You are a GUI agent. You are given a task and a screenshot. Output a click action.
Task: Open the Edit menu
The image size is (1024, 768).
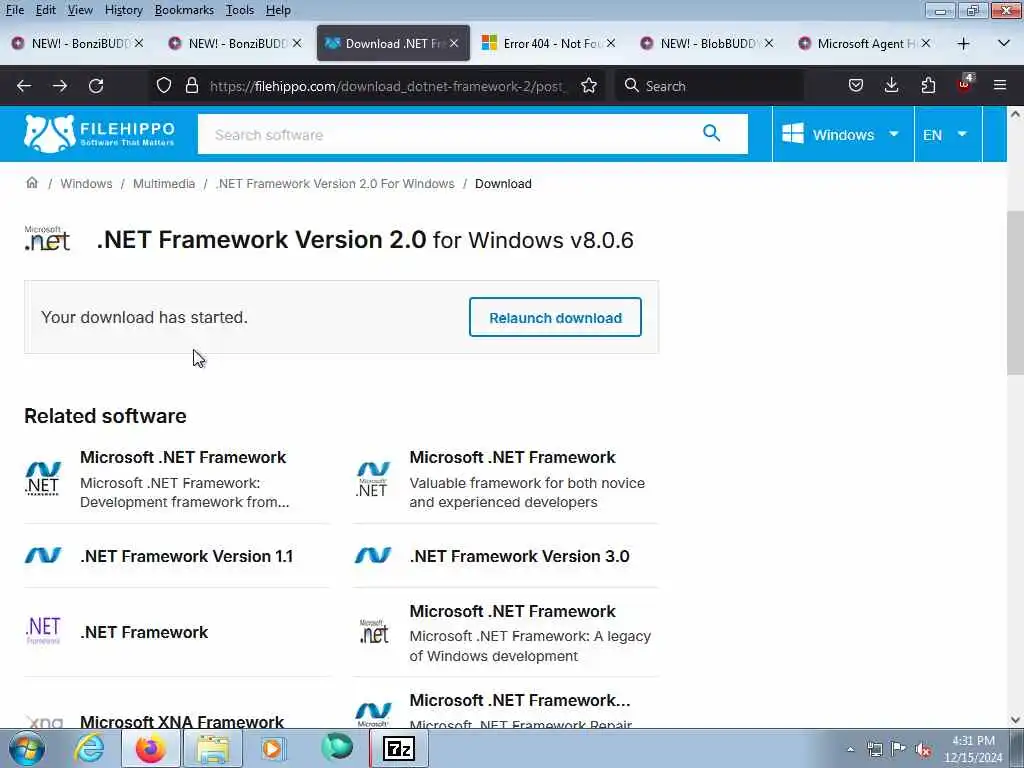point(46,10)
